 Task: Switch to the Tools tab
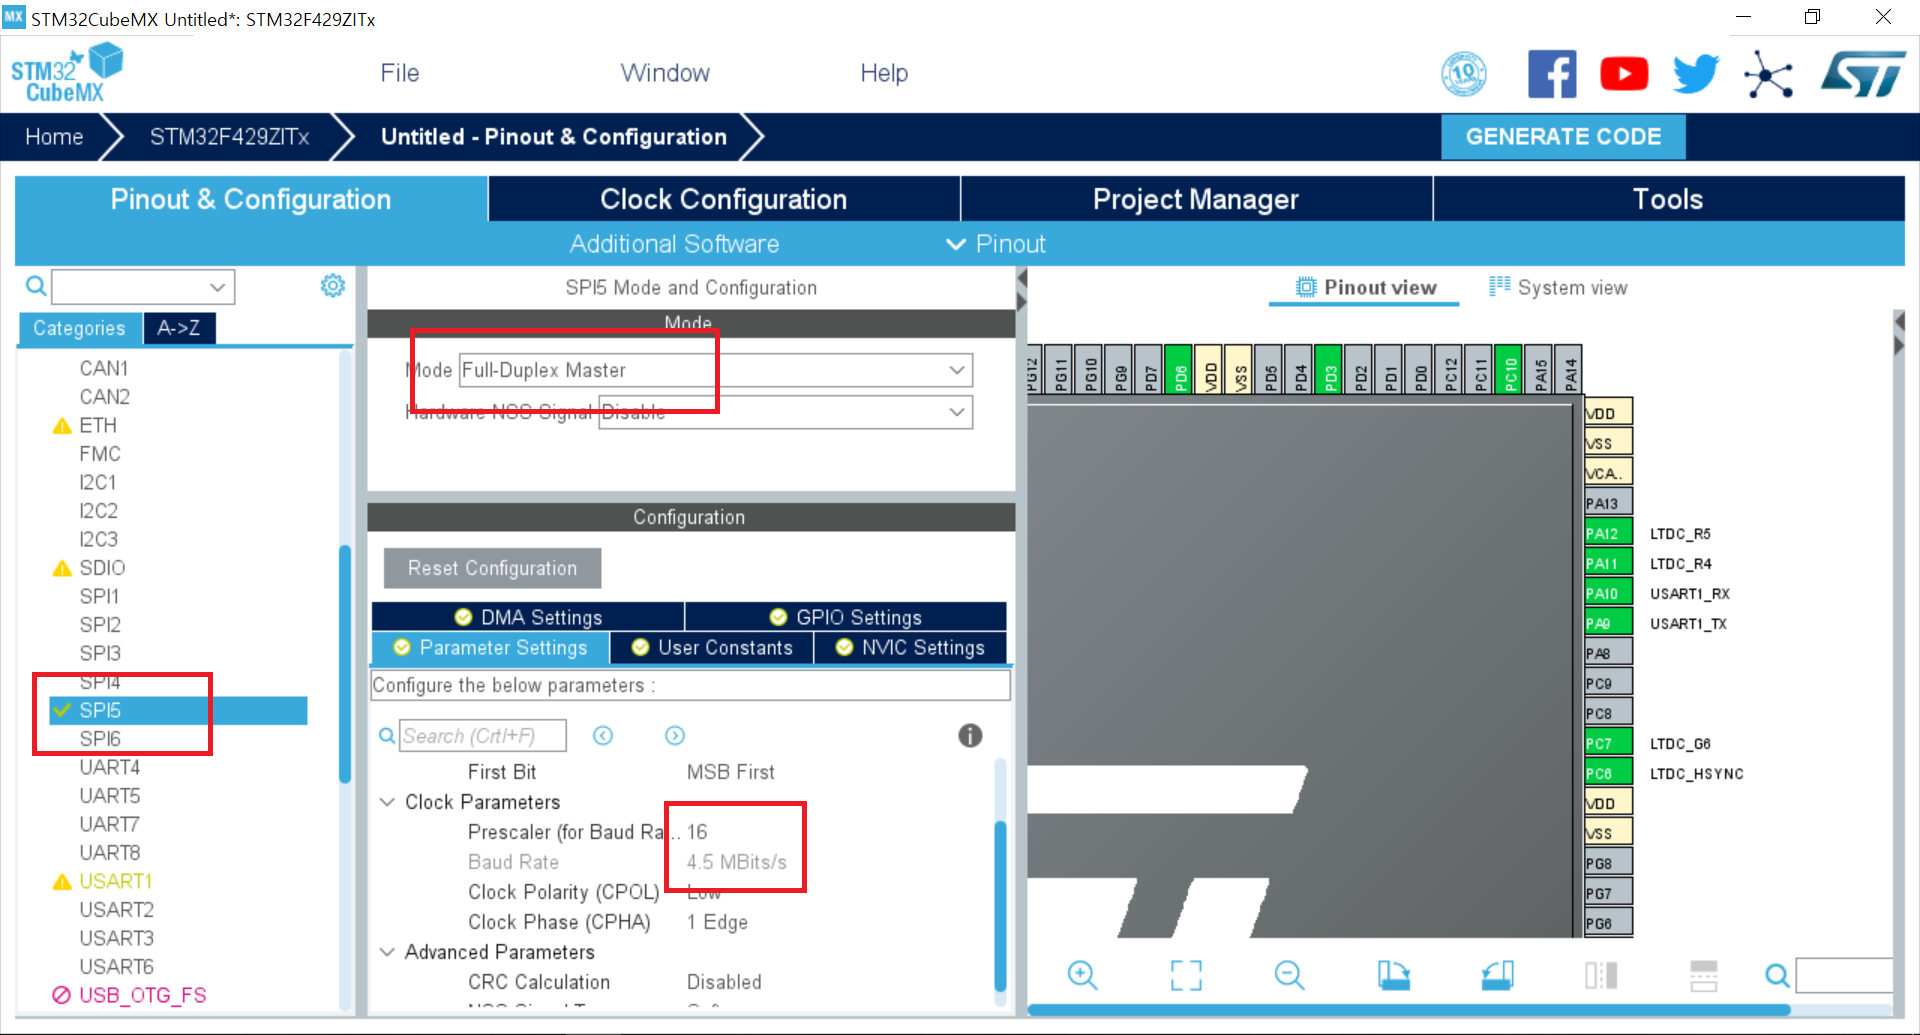pyautogui.click(x=1668, y=199)
